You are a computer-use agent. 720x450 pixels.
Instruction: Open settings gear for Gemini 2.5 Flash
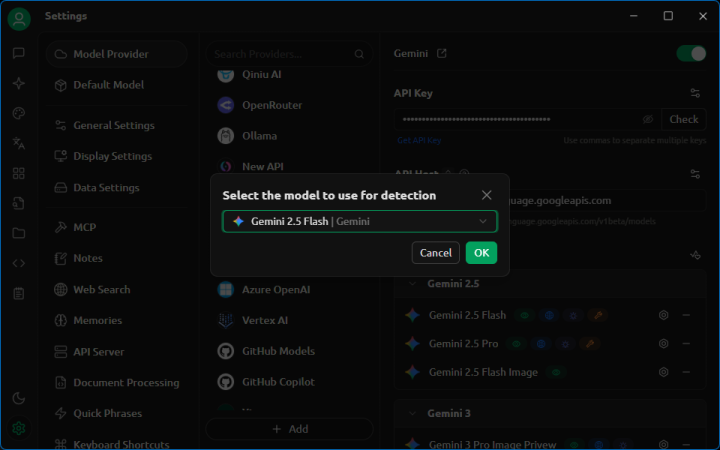click(x=663, y=315)
